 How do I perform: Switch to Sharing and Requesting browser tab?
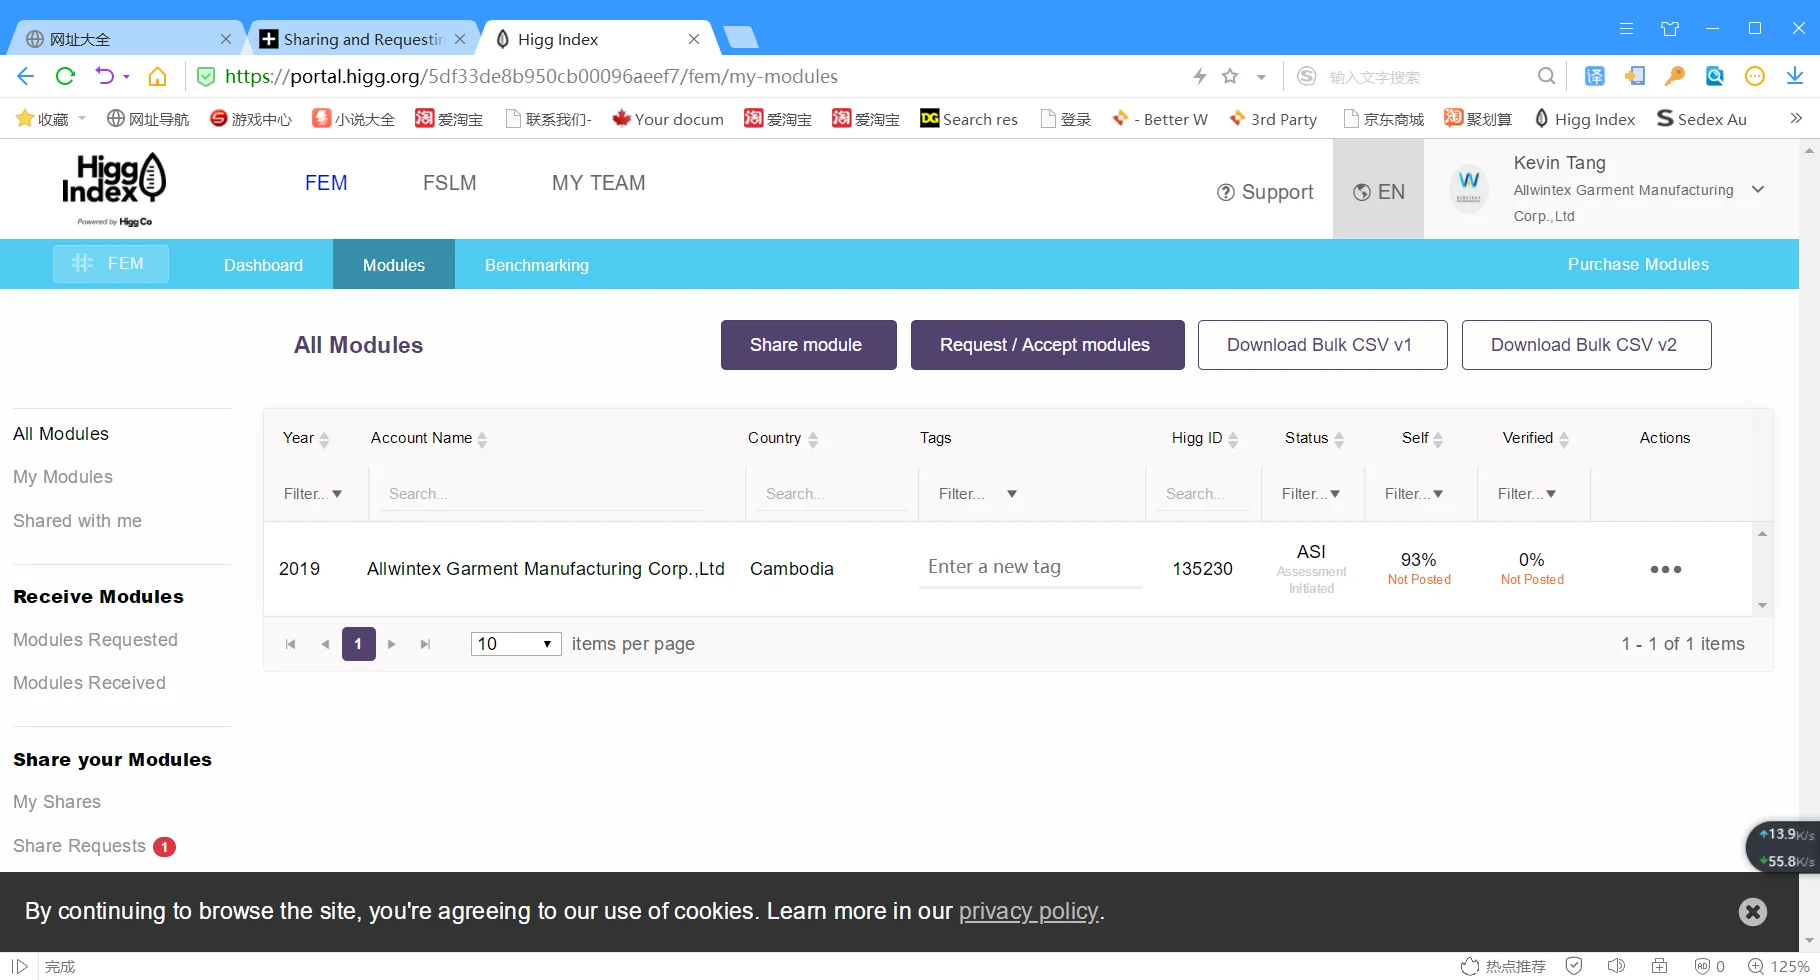[x=362, y=39]
